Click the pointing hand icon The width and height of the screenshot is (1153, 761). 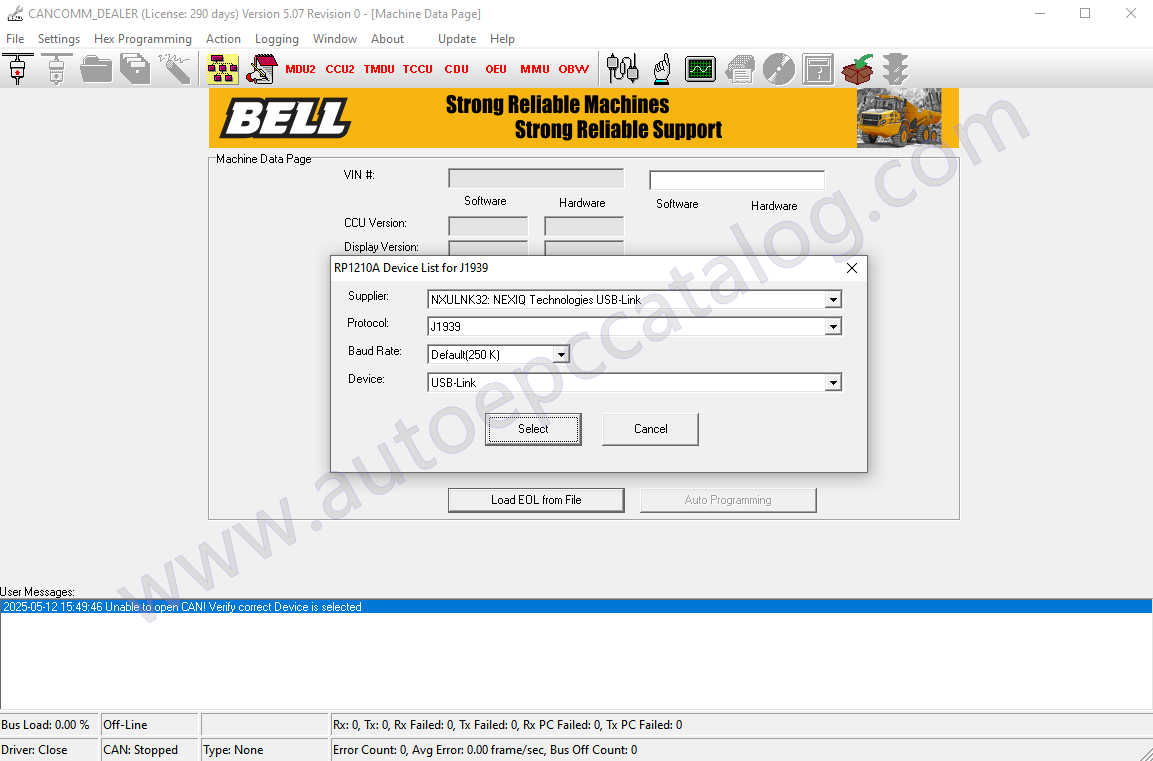(x=662, y=69)
